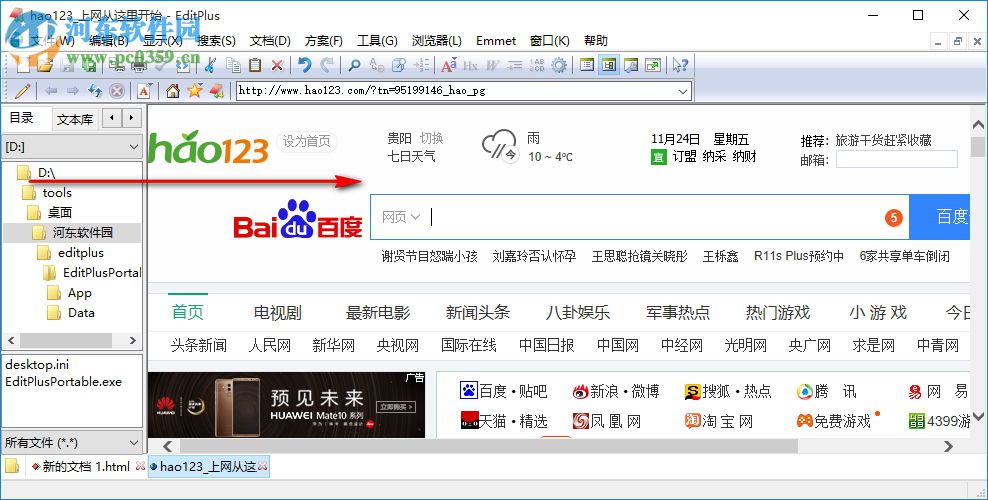The height and width of the screenshot is (500, 988).
Task: Click the context help cursor icon
Action: [679, 65]
